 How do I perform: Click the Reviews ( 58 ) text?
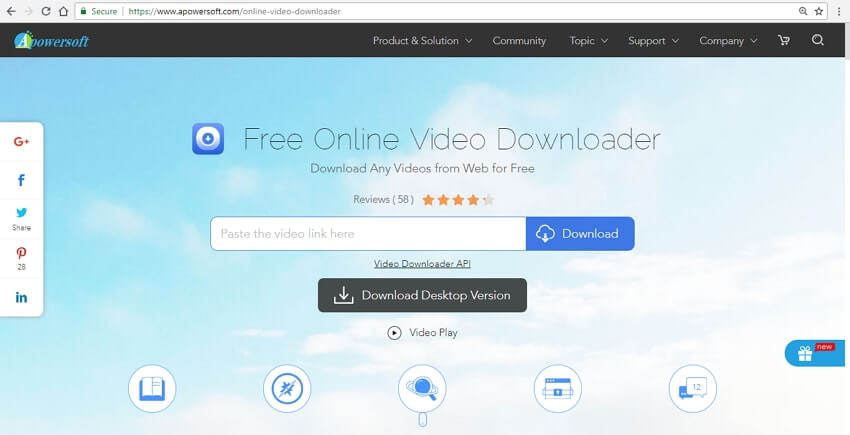[383, 200]
